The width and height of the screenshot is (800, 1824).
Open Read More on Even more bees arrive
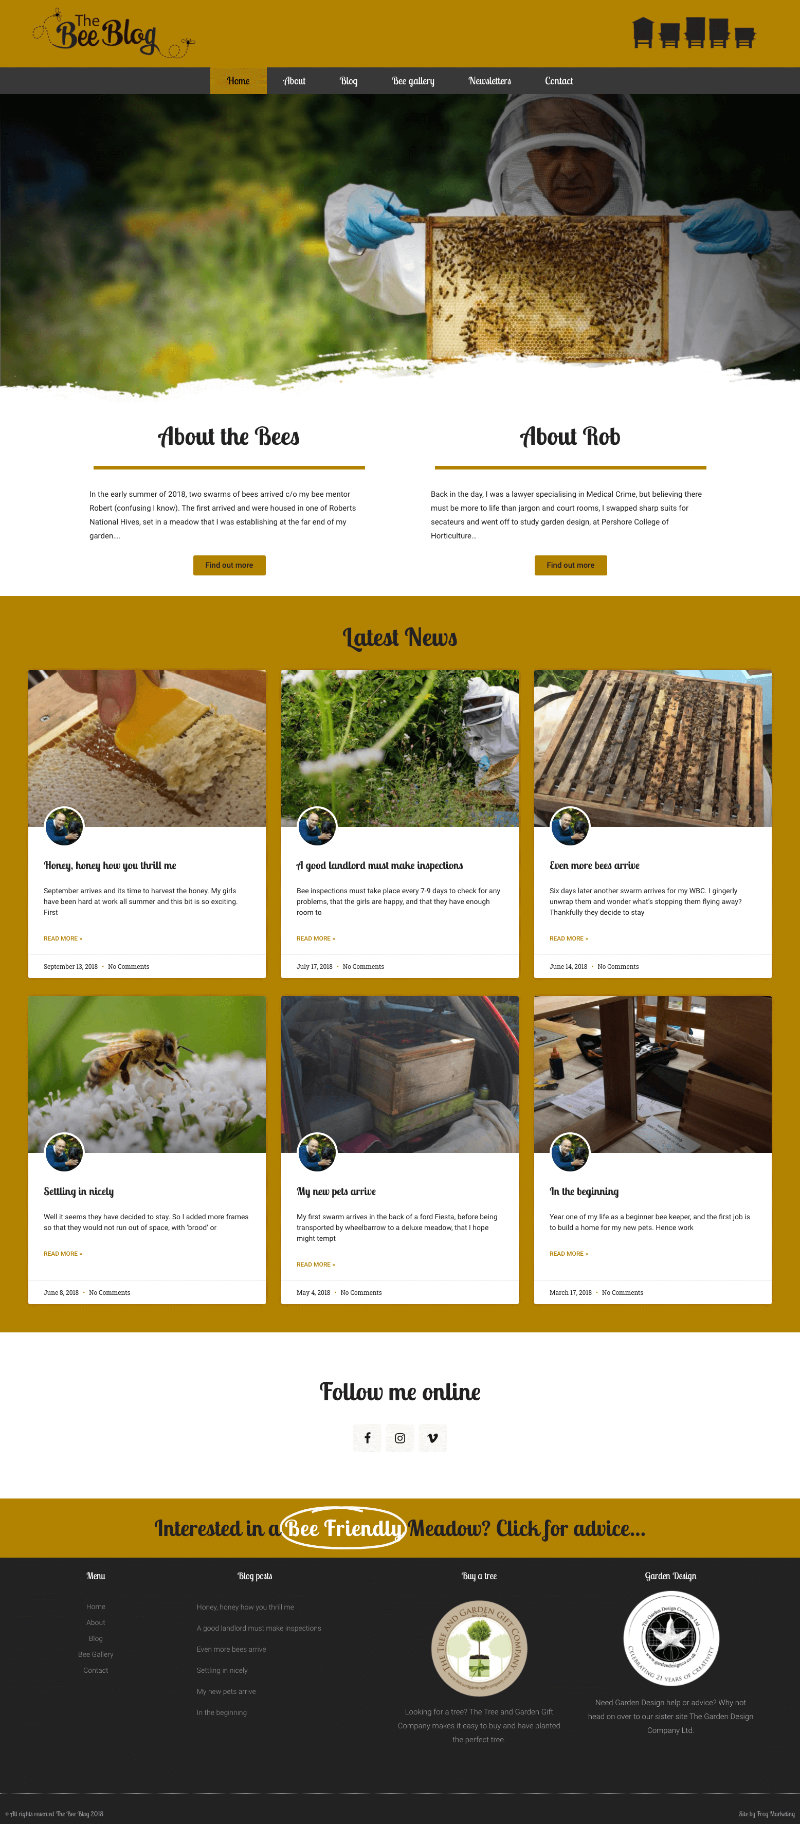(x=569, y=938)
